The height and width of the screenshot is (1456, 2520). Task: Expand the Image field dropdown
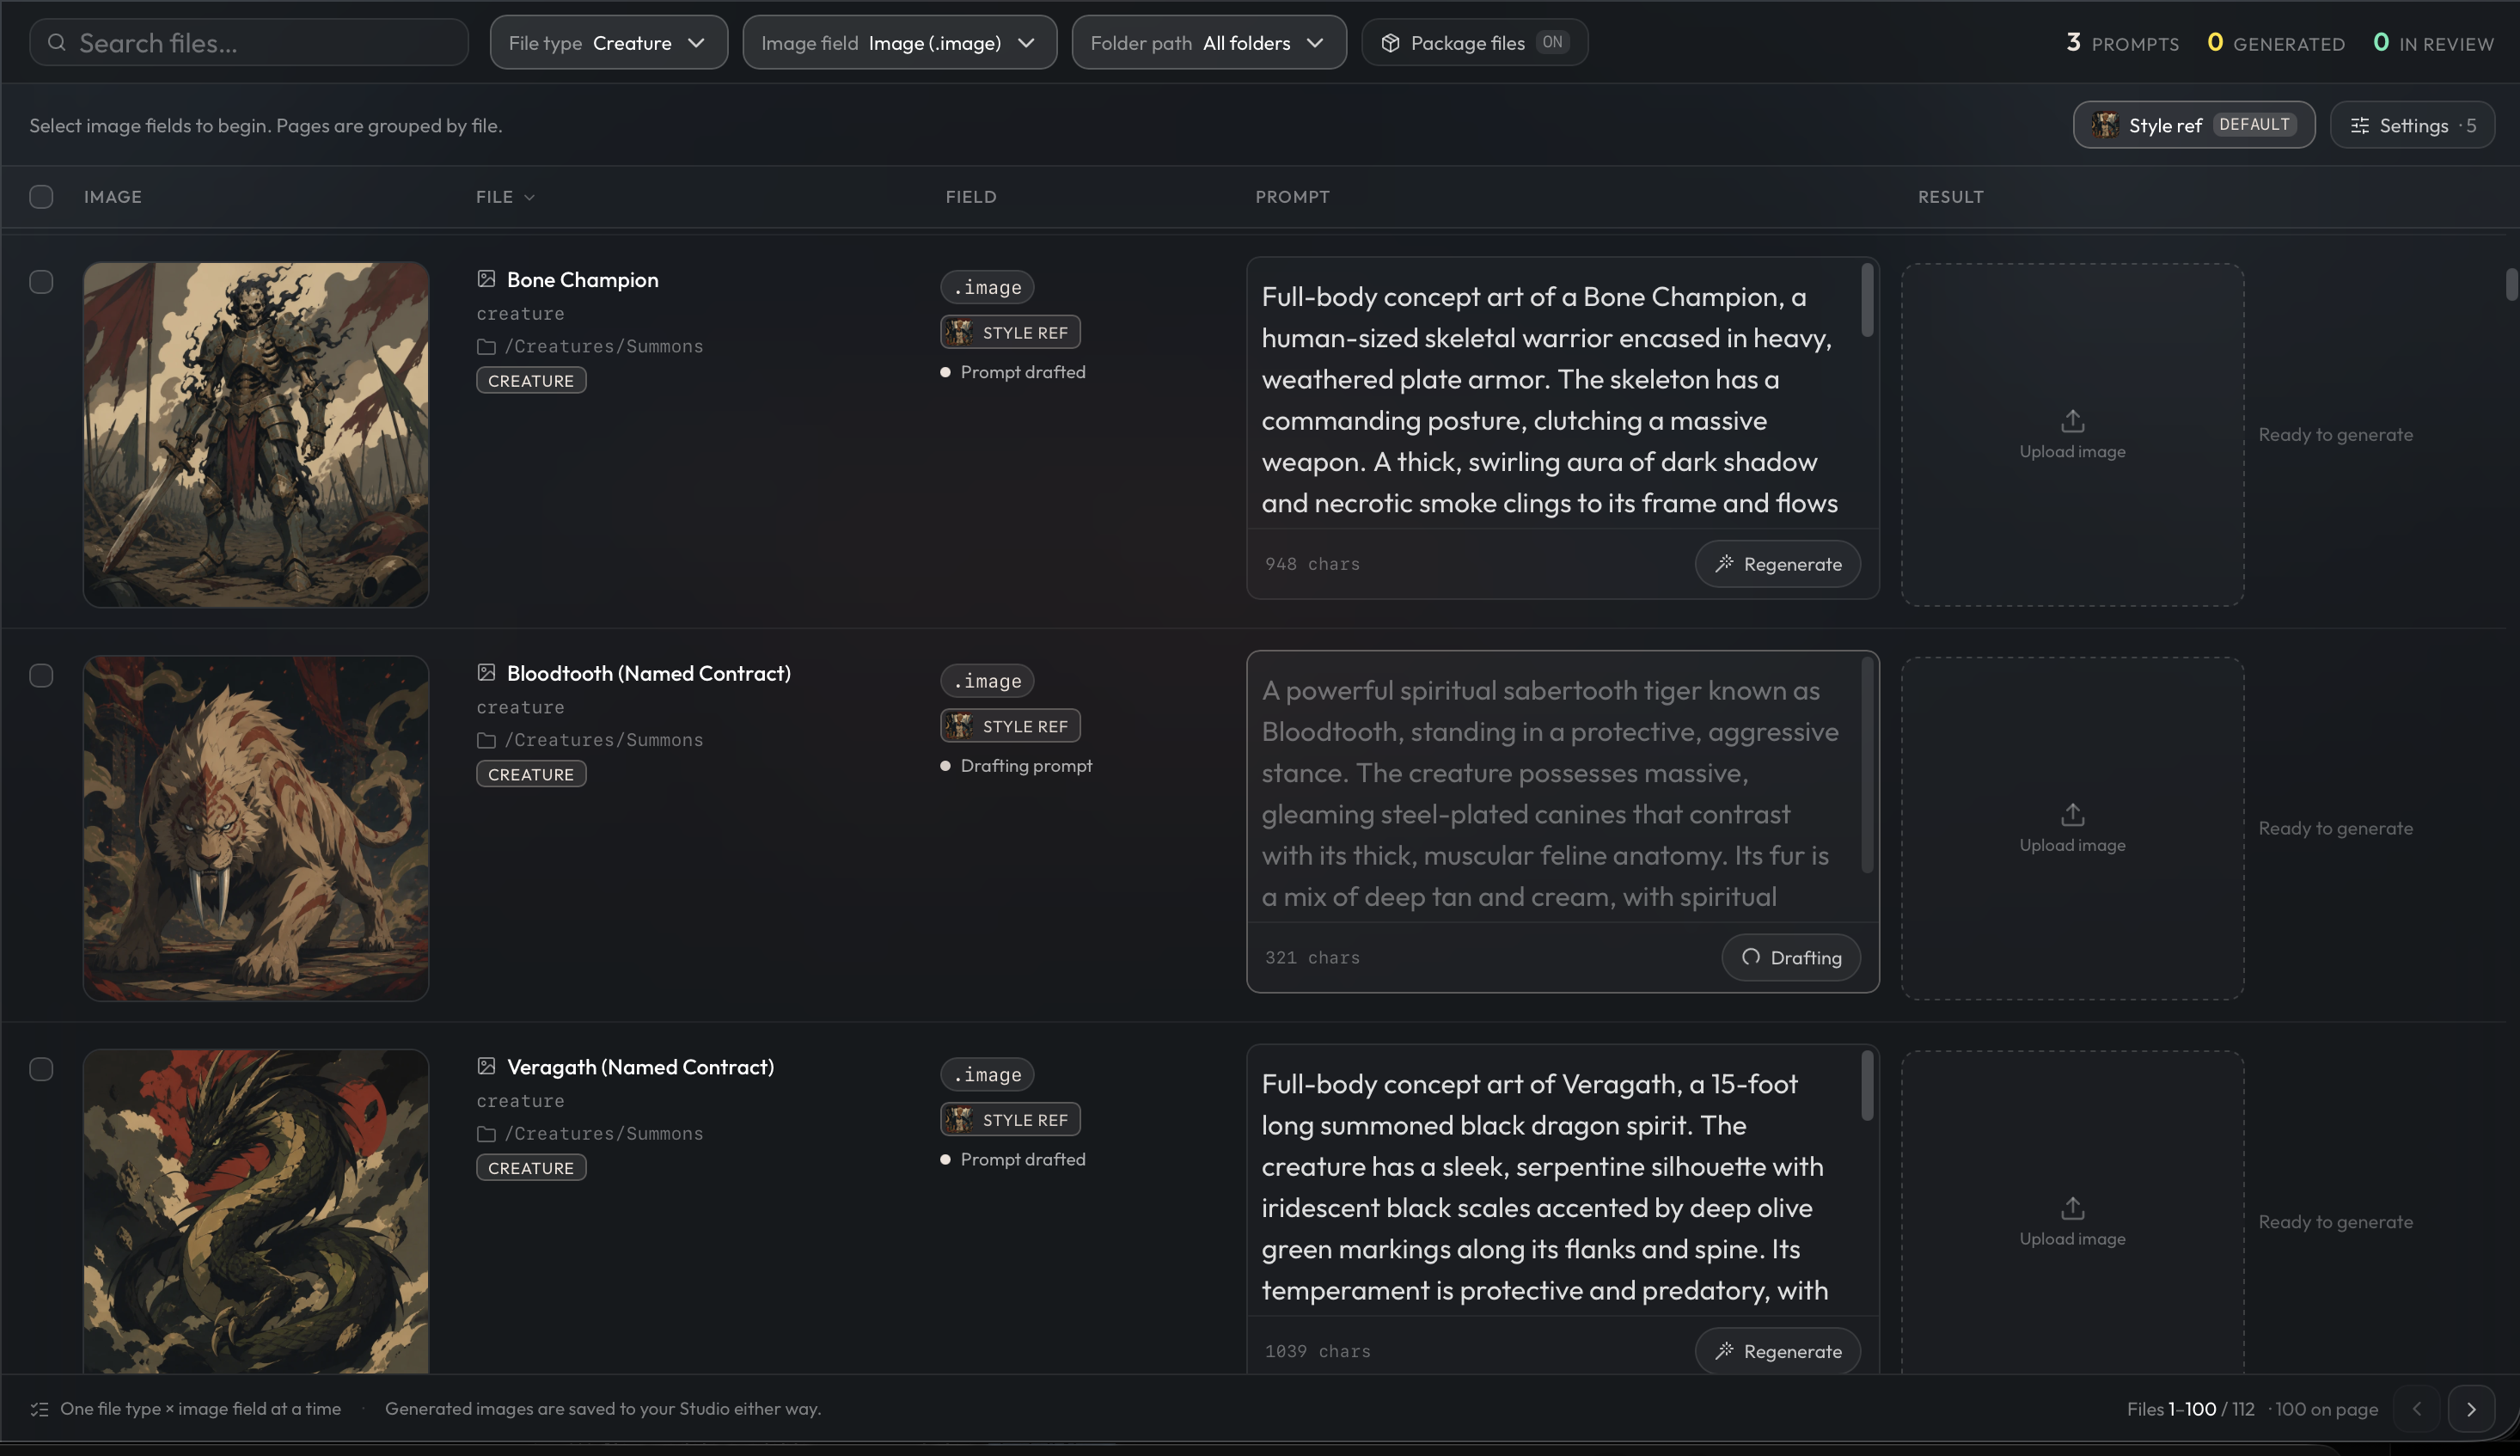[899, 43]
